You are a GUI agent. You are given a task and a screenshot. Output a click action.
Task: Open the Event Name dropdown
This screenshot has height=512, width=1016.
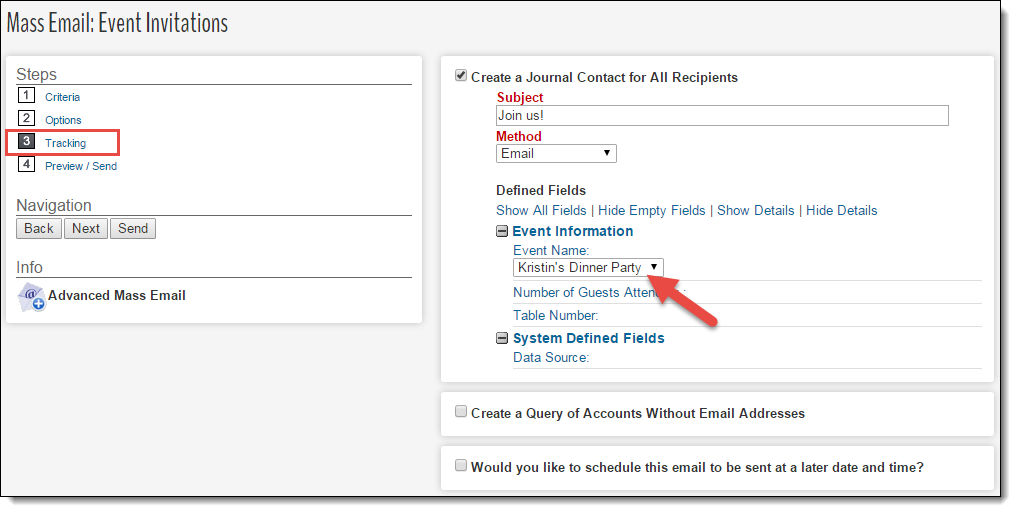[x=588, y=267]
